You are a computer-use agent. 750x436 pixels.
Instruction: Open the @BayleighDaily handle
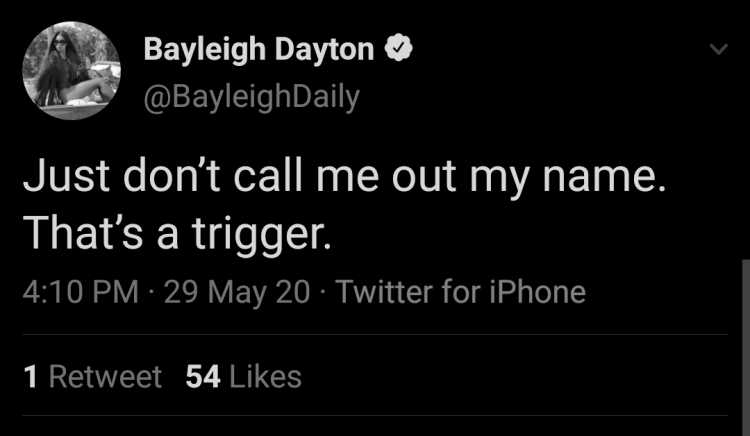point(252,98)
